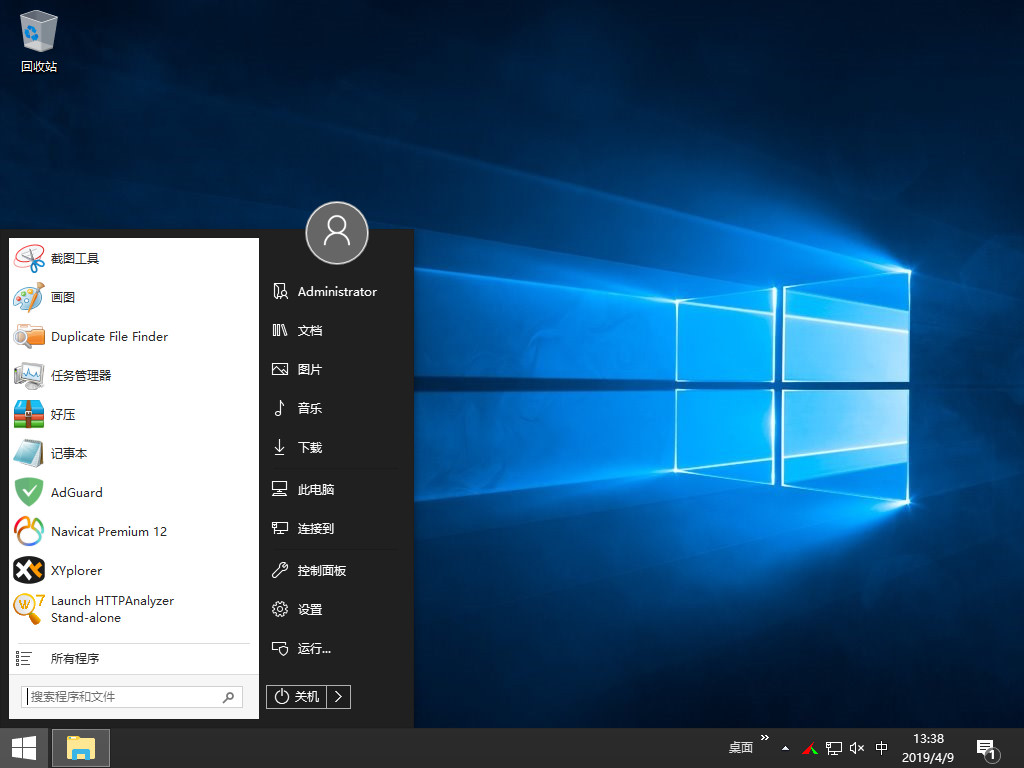Open the 回收站 (Recycle Bin)
The width and height of the screenshot is (1024, 768).
[37, 35]
